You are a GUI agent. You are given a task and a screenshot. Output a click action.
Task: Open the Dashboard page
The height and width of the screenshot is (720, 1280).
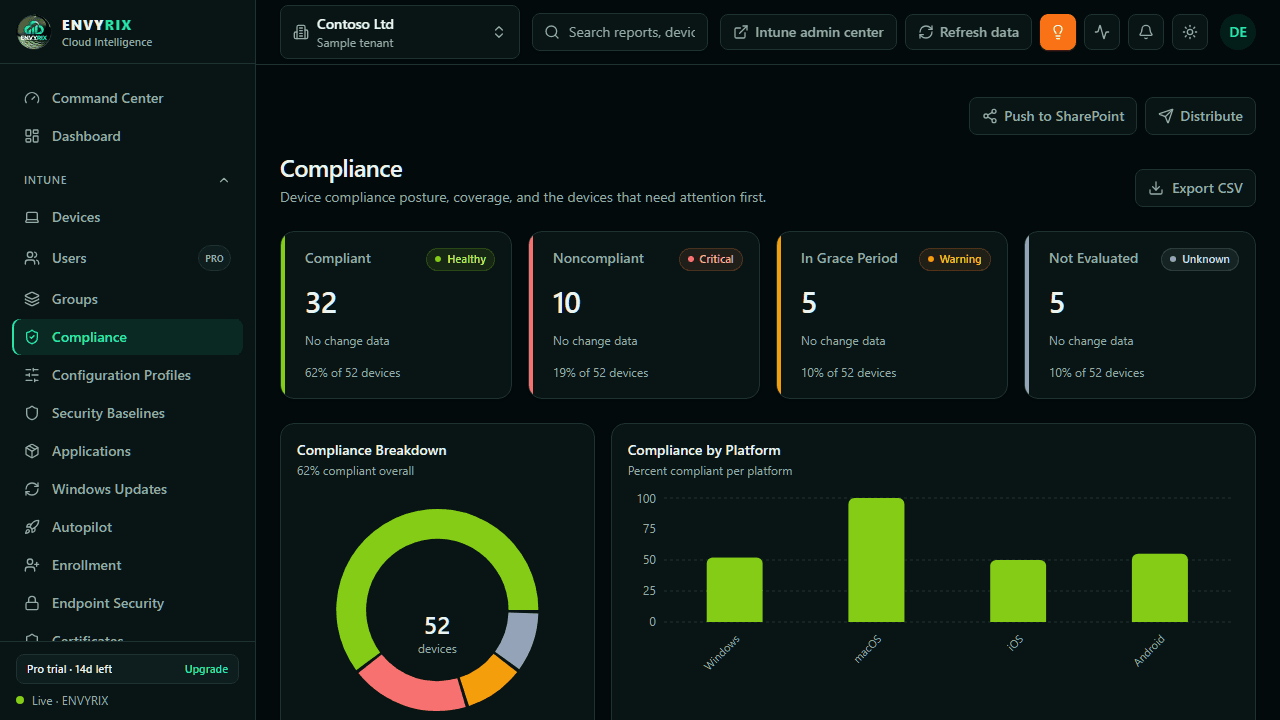point(127,136)
